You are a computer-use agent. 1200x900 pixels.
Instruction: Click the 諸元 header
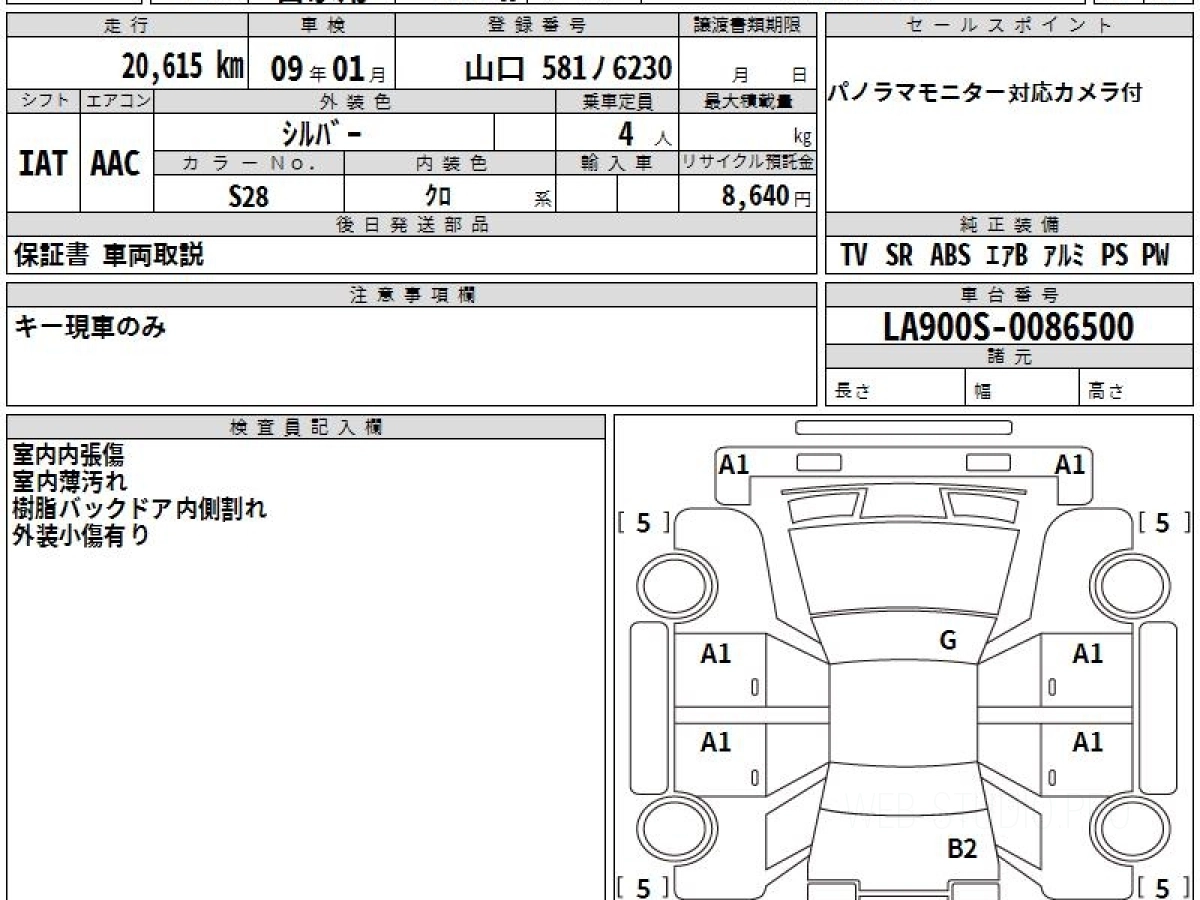1009,357
